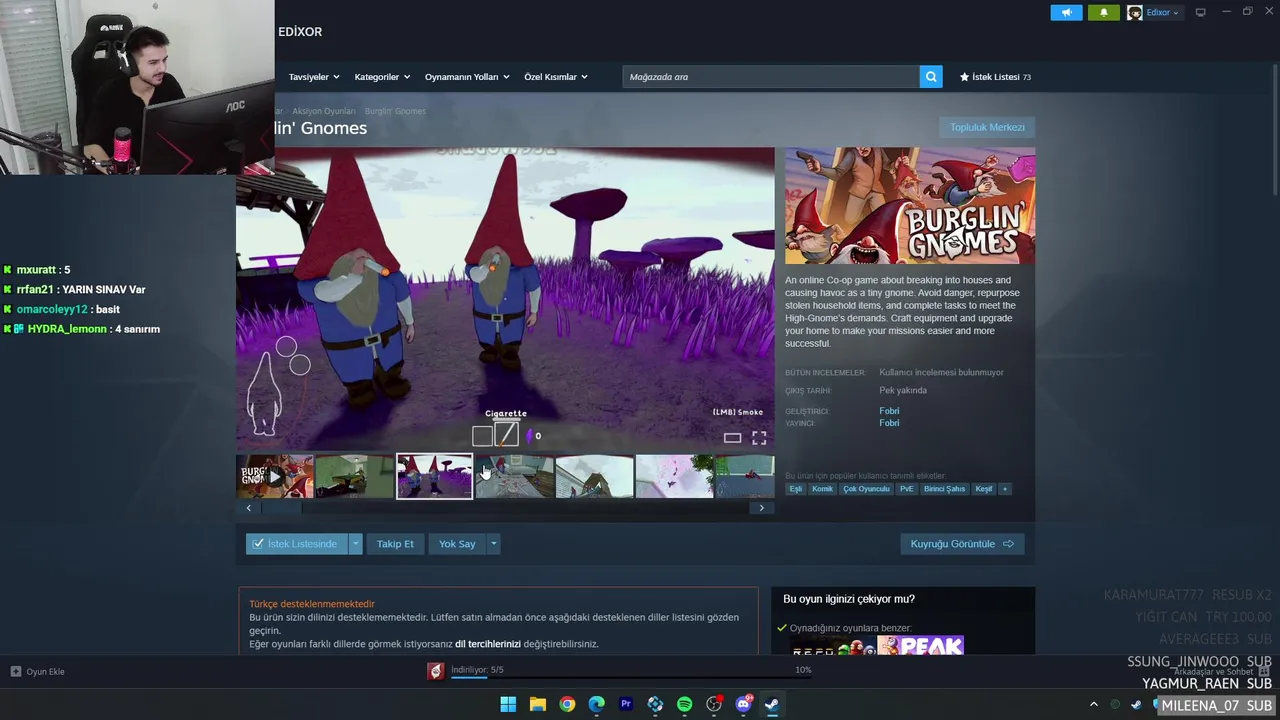The height and width of the screenshot is (720, 1280).
Task: Open the Oynamanın Yolları menu
Action: point(467,77)
